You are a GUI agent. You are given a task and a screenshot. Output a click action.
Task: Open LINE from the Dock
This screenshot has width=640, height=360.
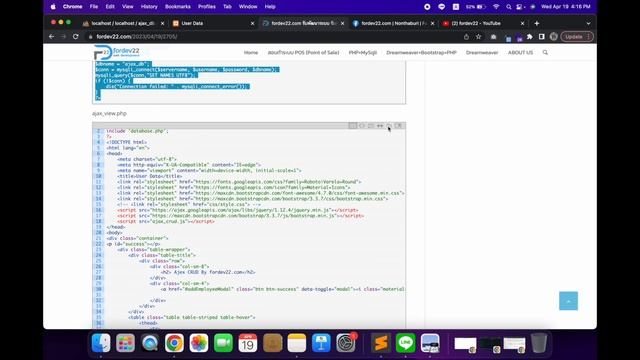(x=405, y=343)
